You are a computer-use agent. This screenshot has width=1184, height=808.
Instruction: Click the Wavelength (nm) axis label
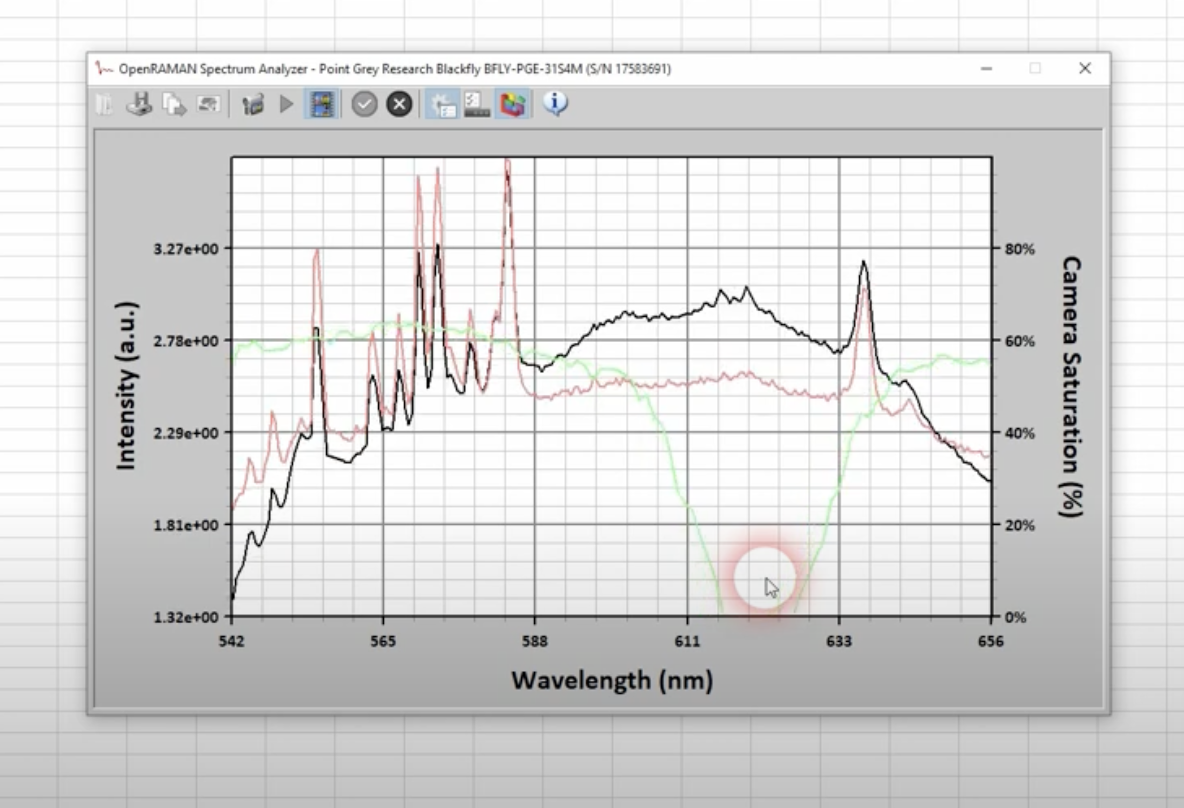(x=611, y=680)
